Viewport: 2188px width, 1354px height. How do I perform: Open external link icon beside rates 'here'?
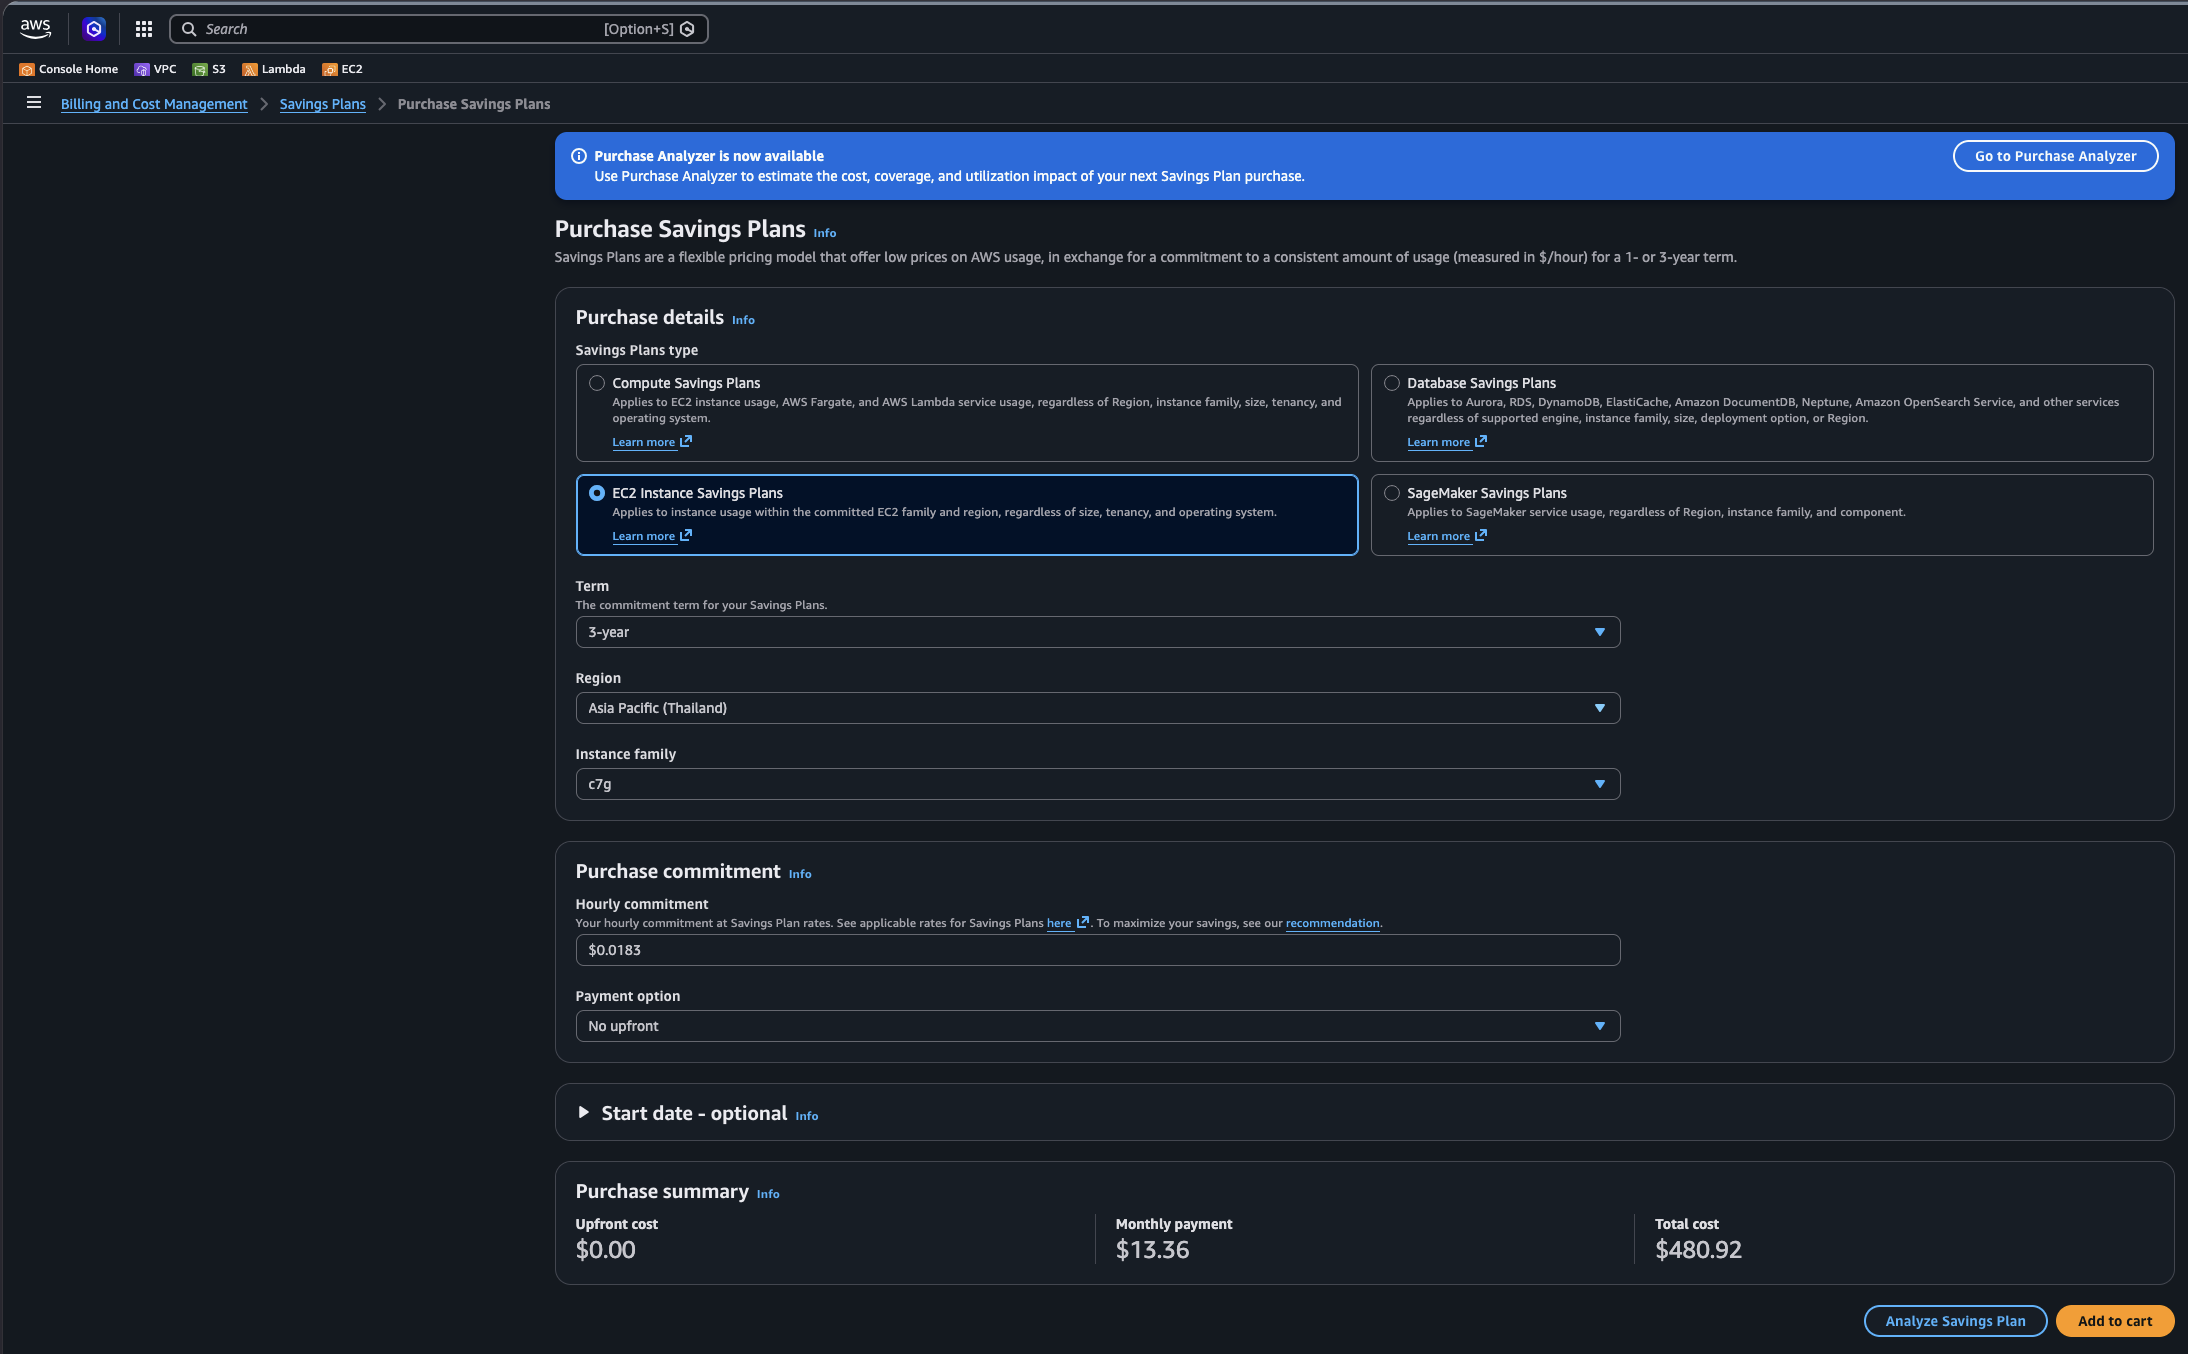pos(1082,922)
